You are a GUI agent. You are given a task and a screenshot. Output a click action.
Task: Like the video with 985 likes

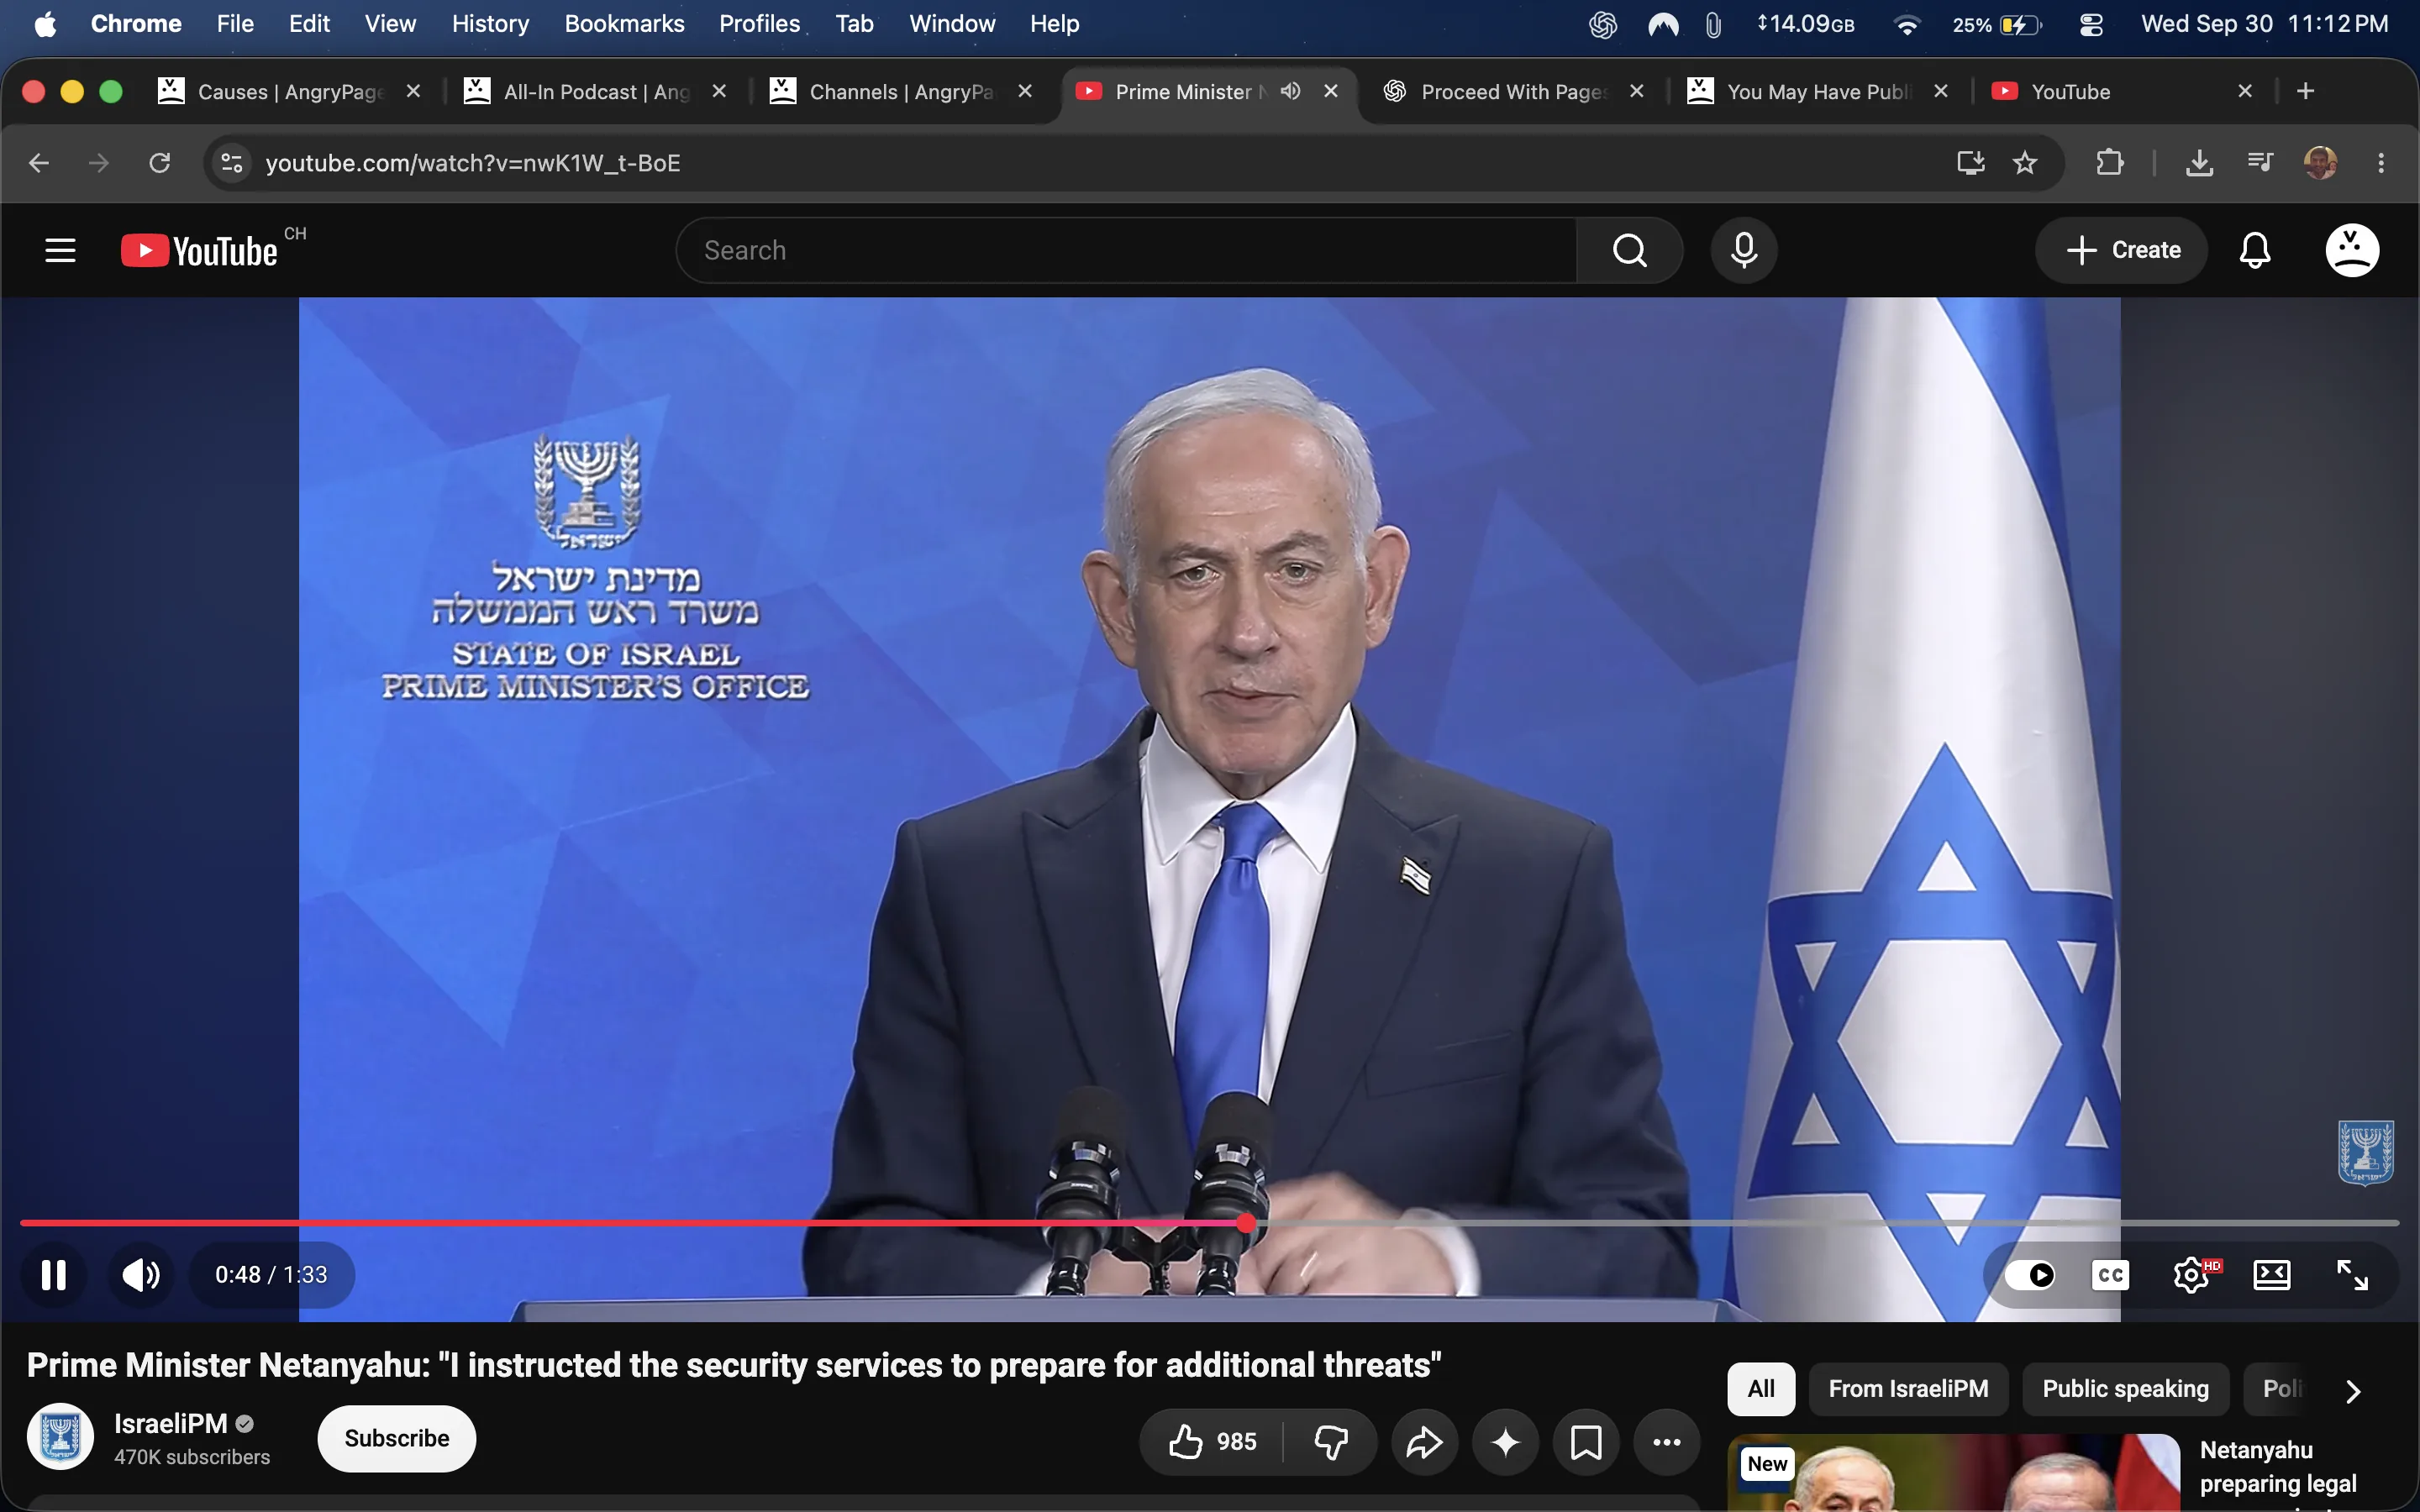(x=1212, y=1441)
